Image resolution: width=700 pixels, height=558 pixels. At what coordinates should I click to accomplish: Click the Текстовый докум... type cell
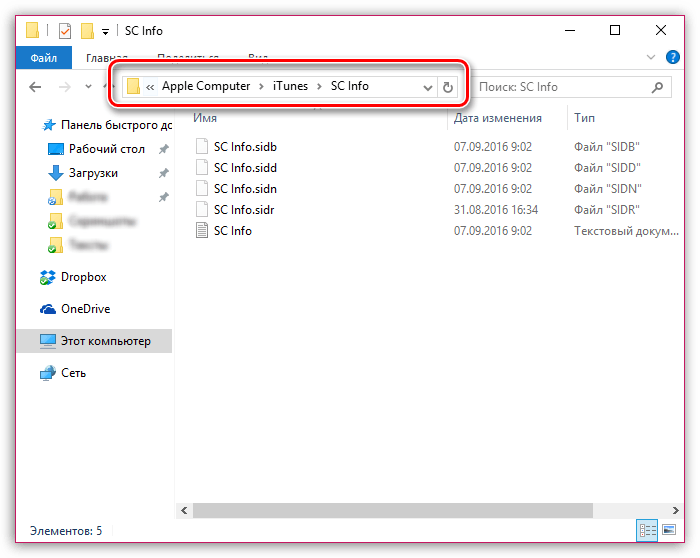[x=626, y=231]
